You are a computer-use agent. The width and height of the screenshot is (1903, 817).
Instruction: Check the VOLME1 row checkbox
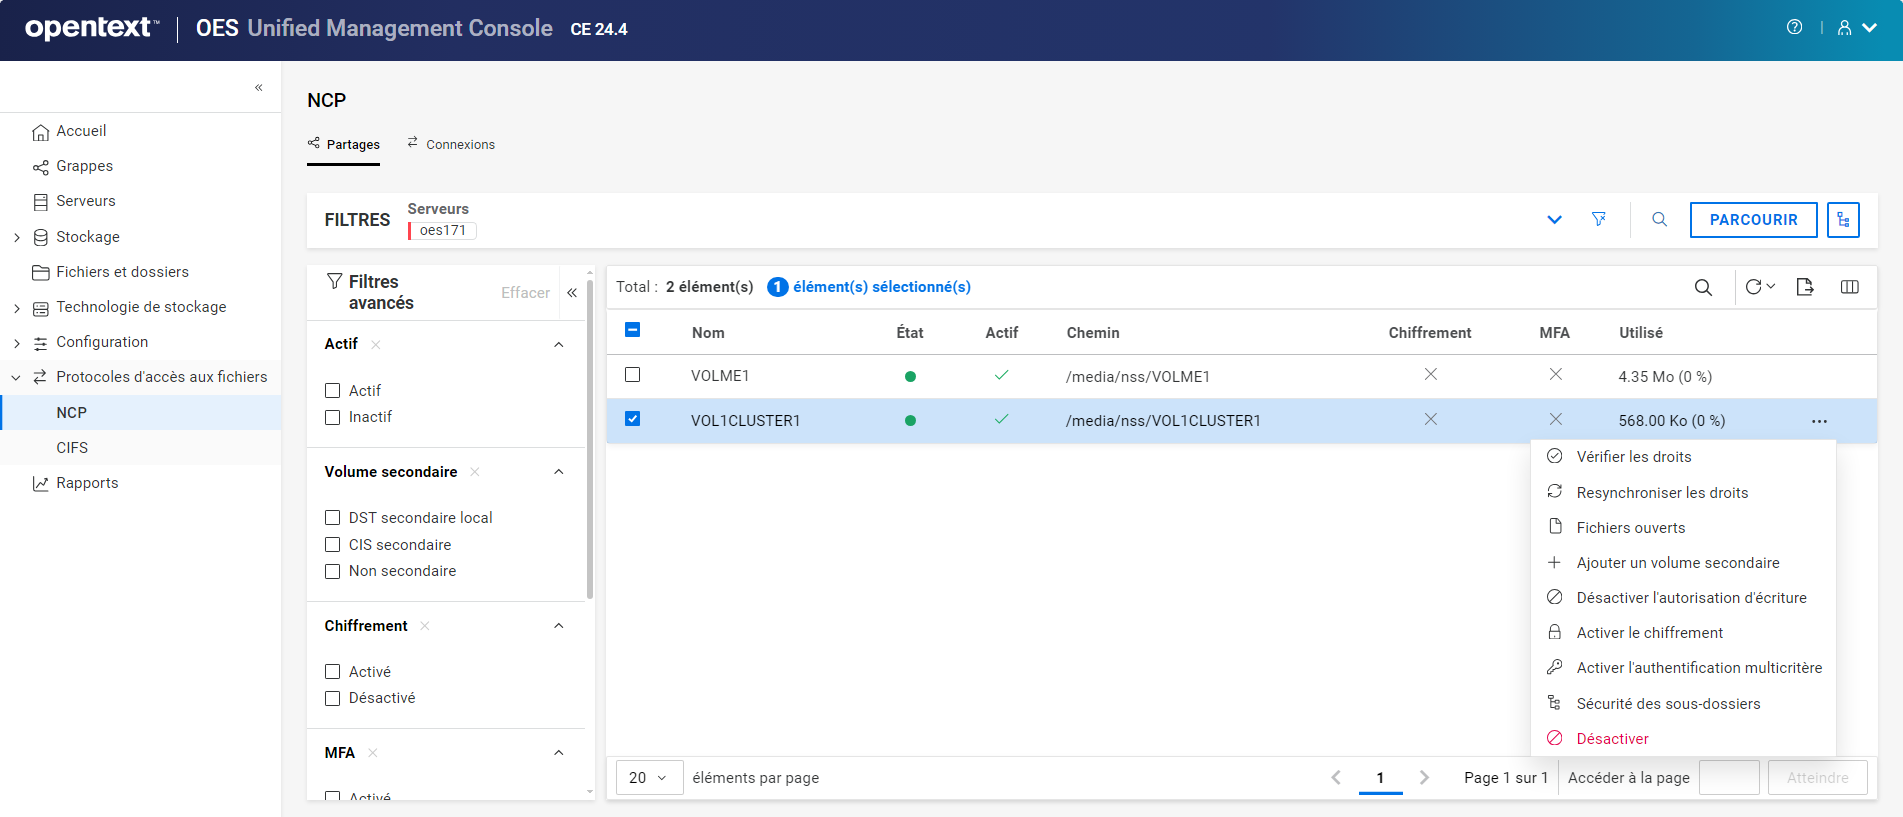pos(632,375)
